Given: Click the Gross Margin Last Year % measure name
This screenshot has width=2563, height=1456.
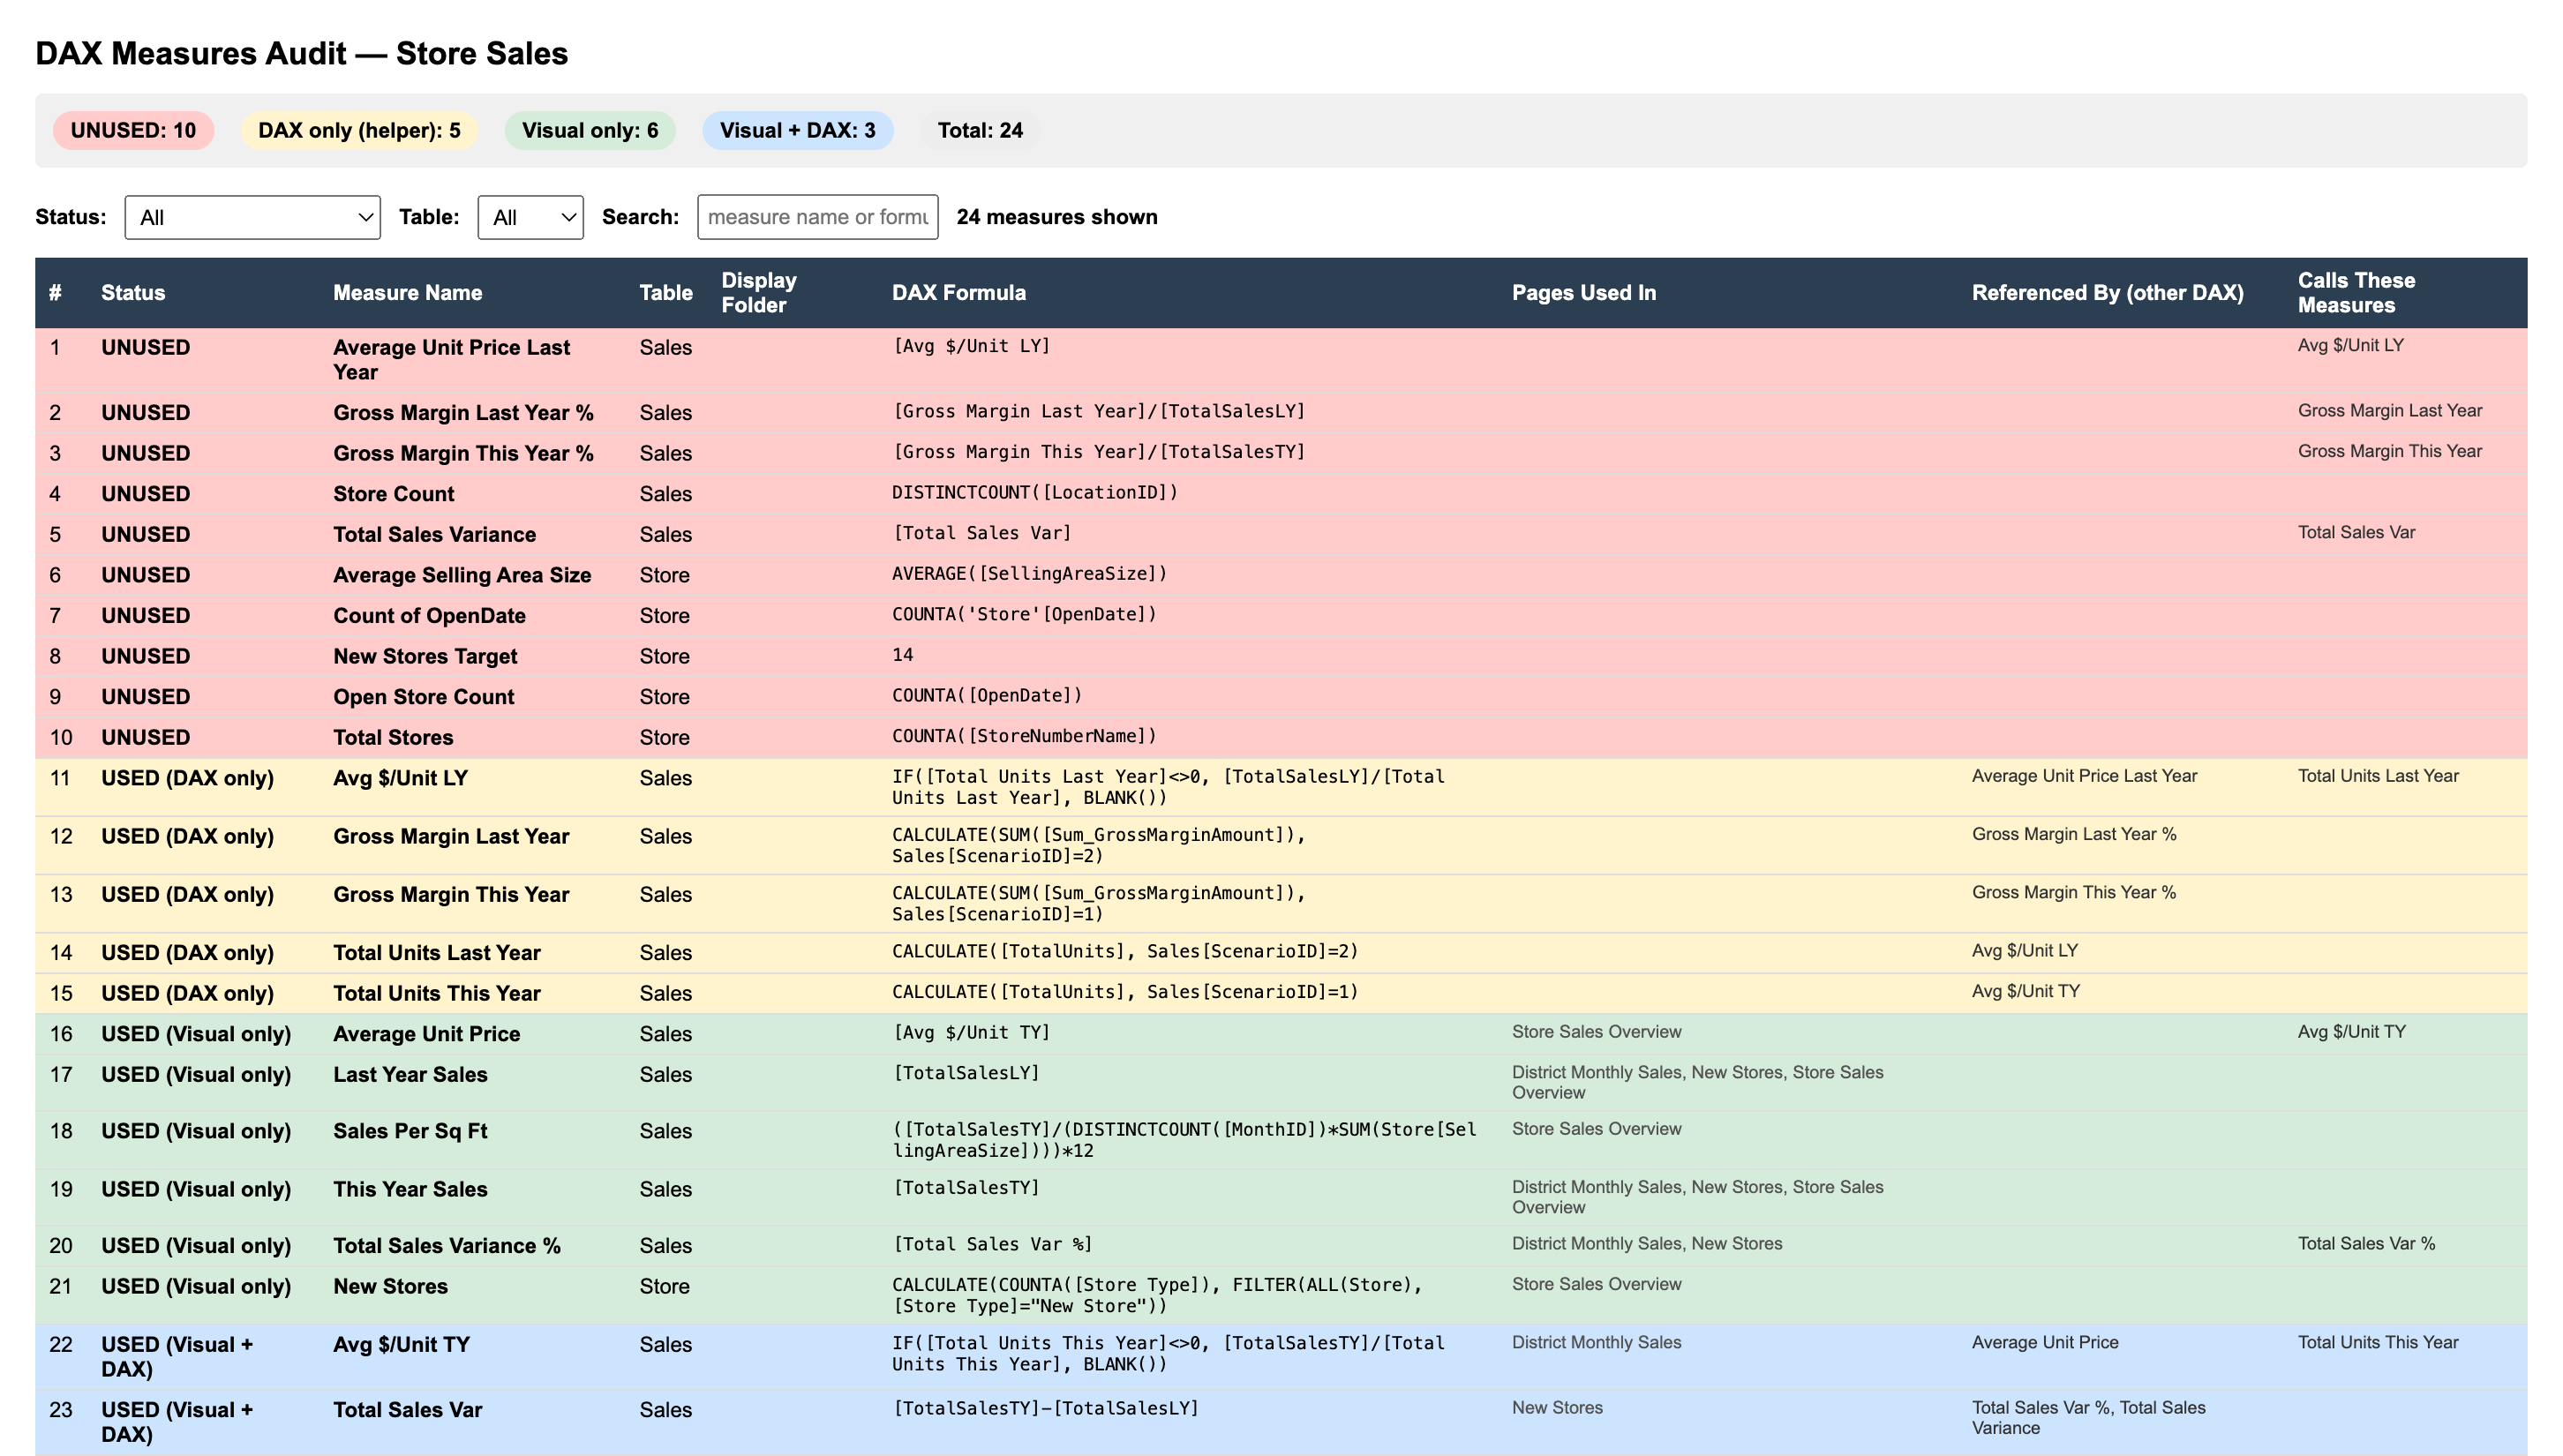Looking at the screenshot, I should point(463,412).
